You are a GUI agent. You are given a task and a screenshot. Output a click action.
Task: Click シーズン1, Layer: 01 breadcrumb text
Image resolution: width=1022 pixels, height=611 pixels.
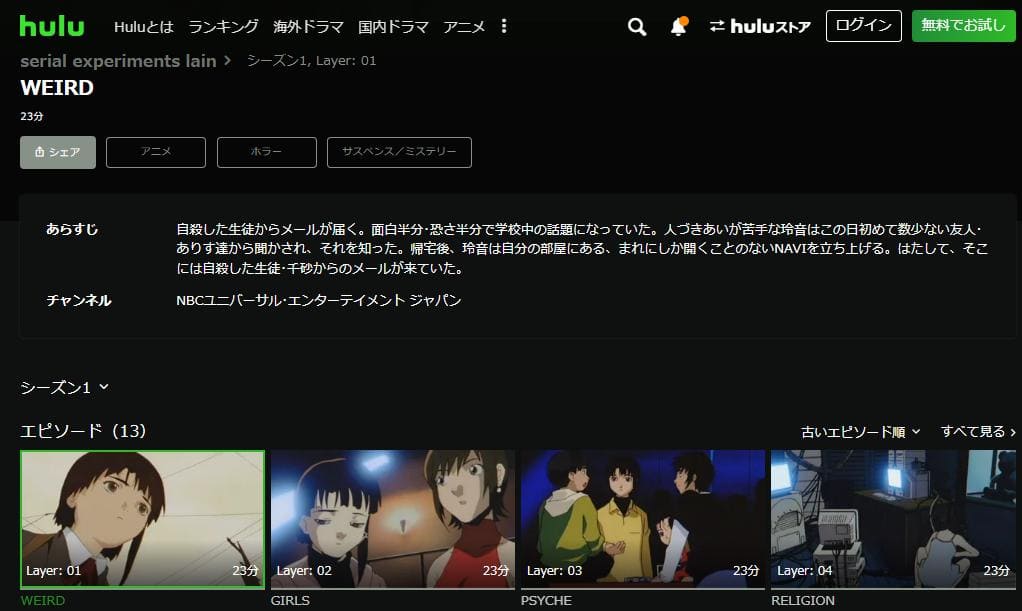(312, 61)
